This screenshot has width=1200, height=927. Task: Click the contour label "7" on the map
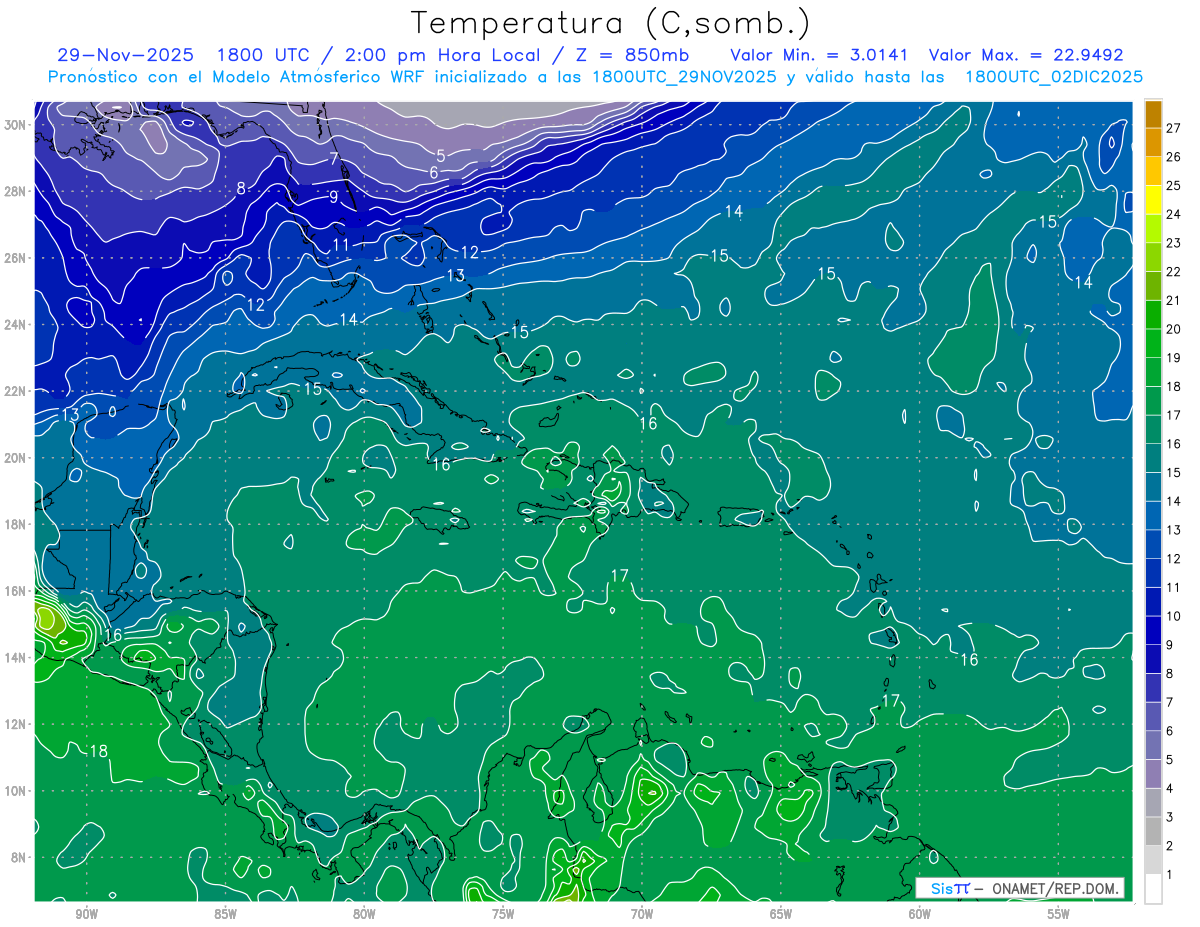pyautogui.click(x=333, y=158)
